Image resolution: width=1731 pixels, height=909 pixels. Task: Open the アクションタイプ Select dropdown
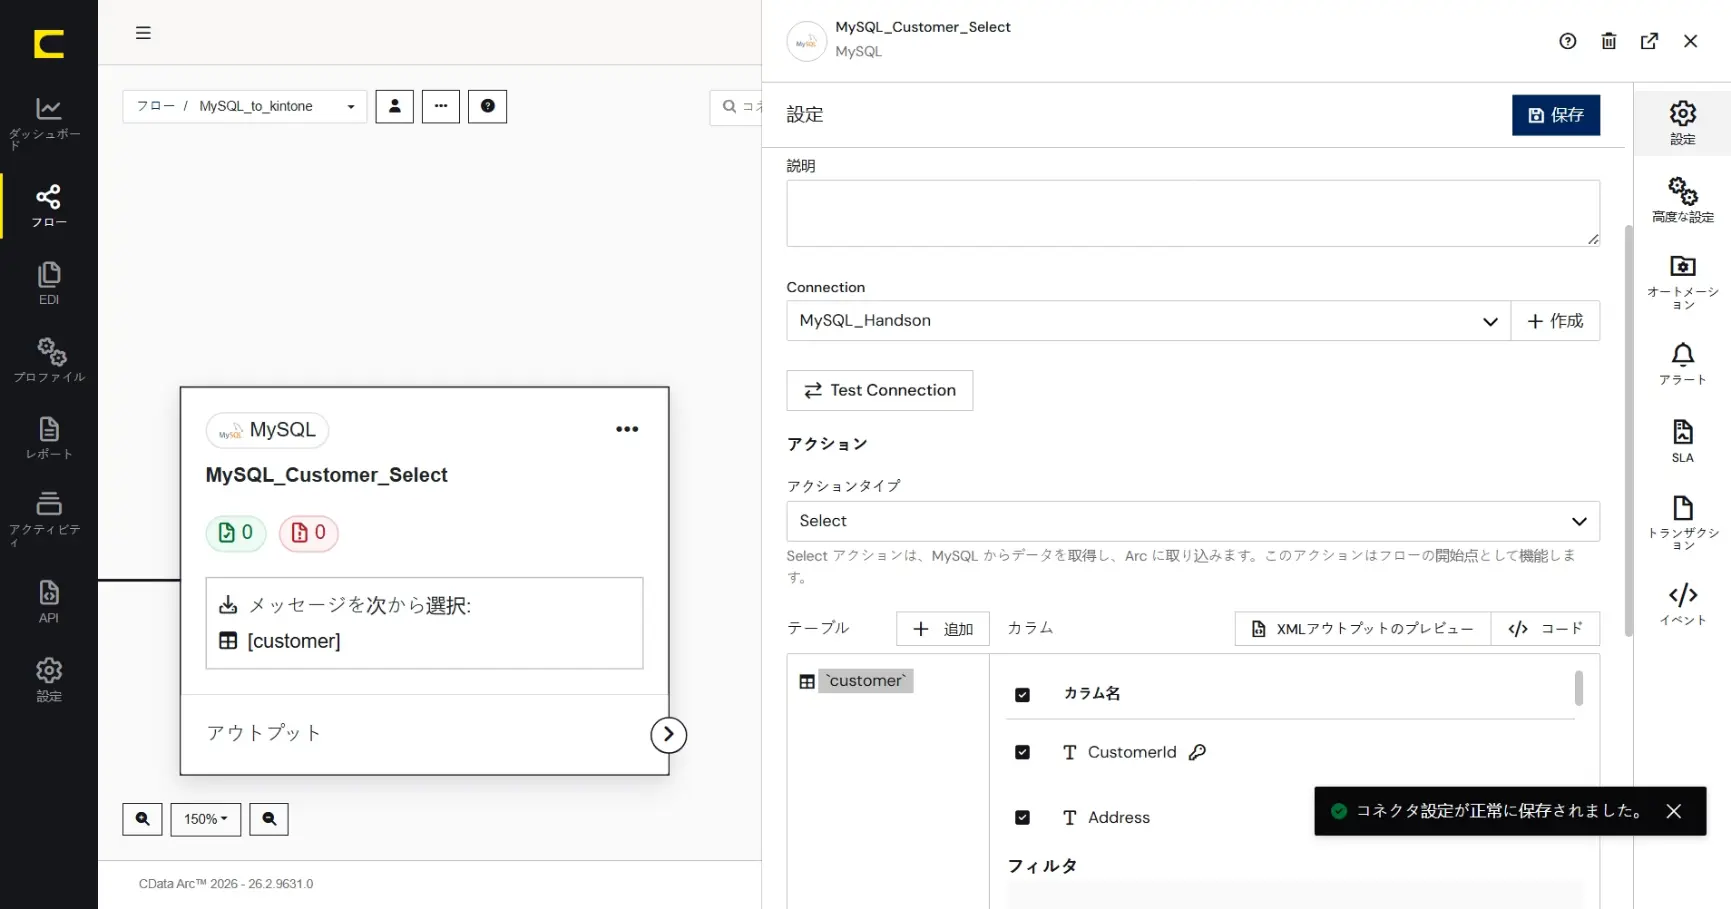(1193, 521)
